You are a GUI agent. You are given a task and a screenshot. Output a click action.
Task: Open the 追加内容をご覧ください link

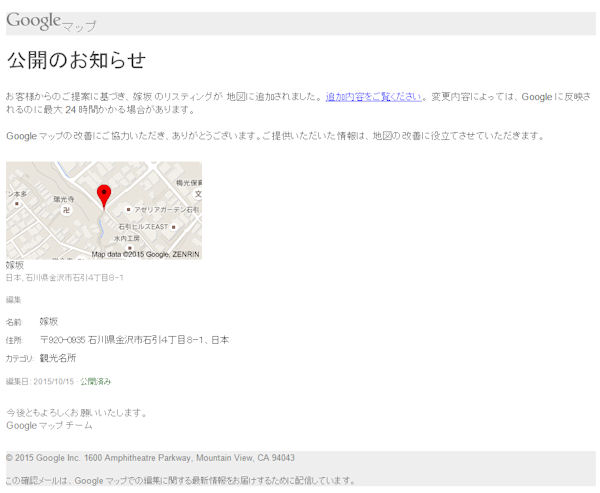tap(373, 97)
